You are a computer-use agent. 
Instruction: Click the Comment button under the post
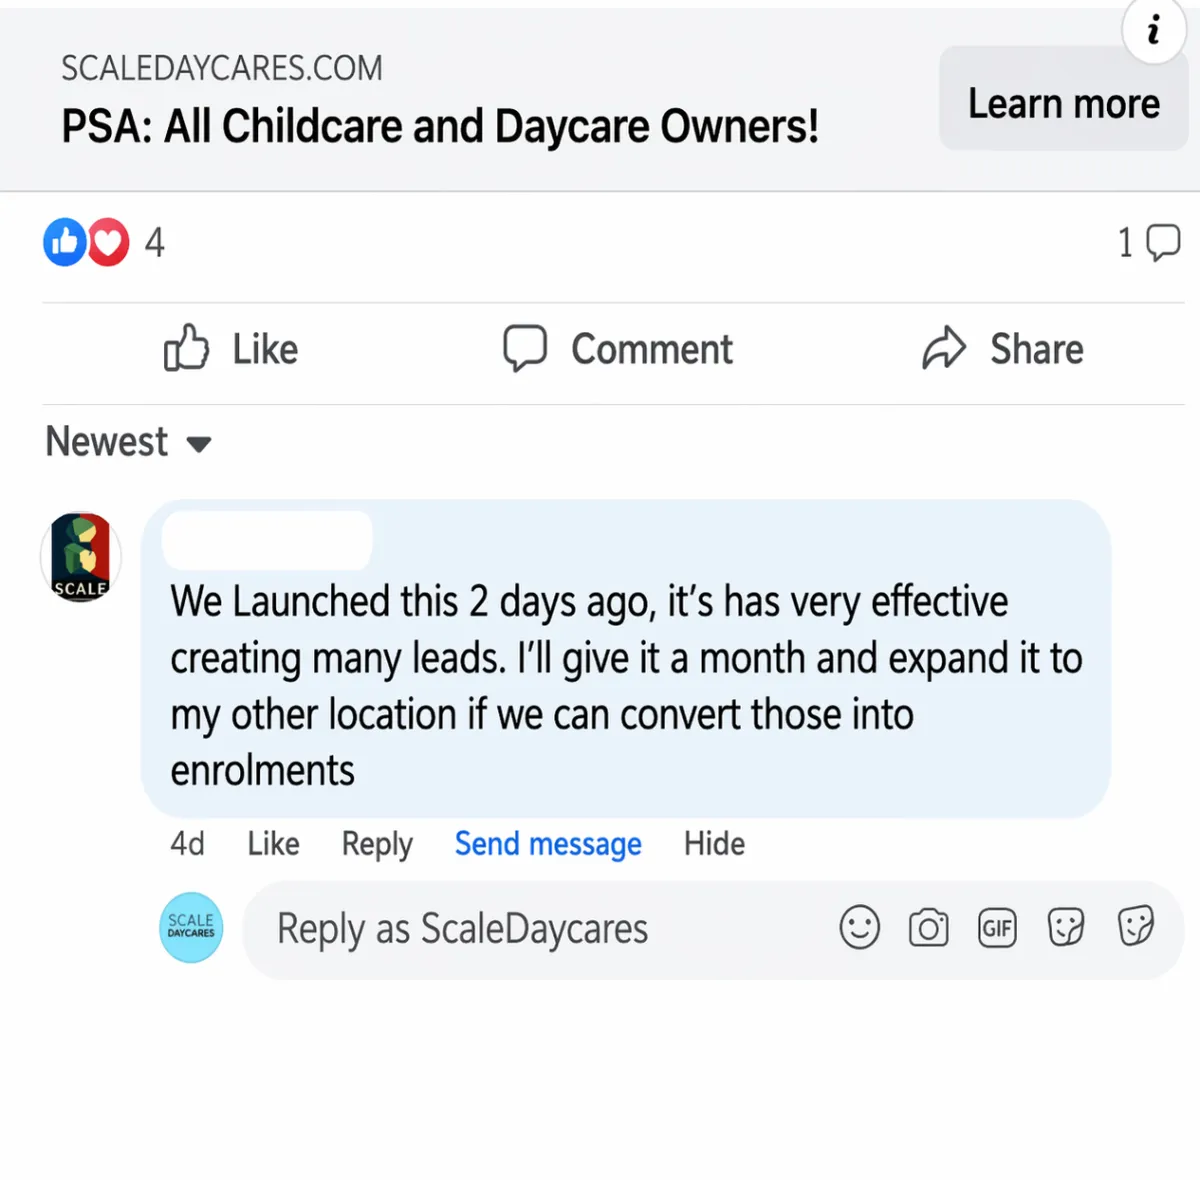[x=618, y=349]
